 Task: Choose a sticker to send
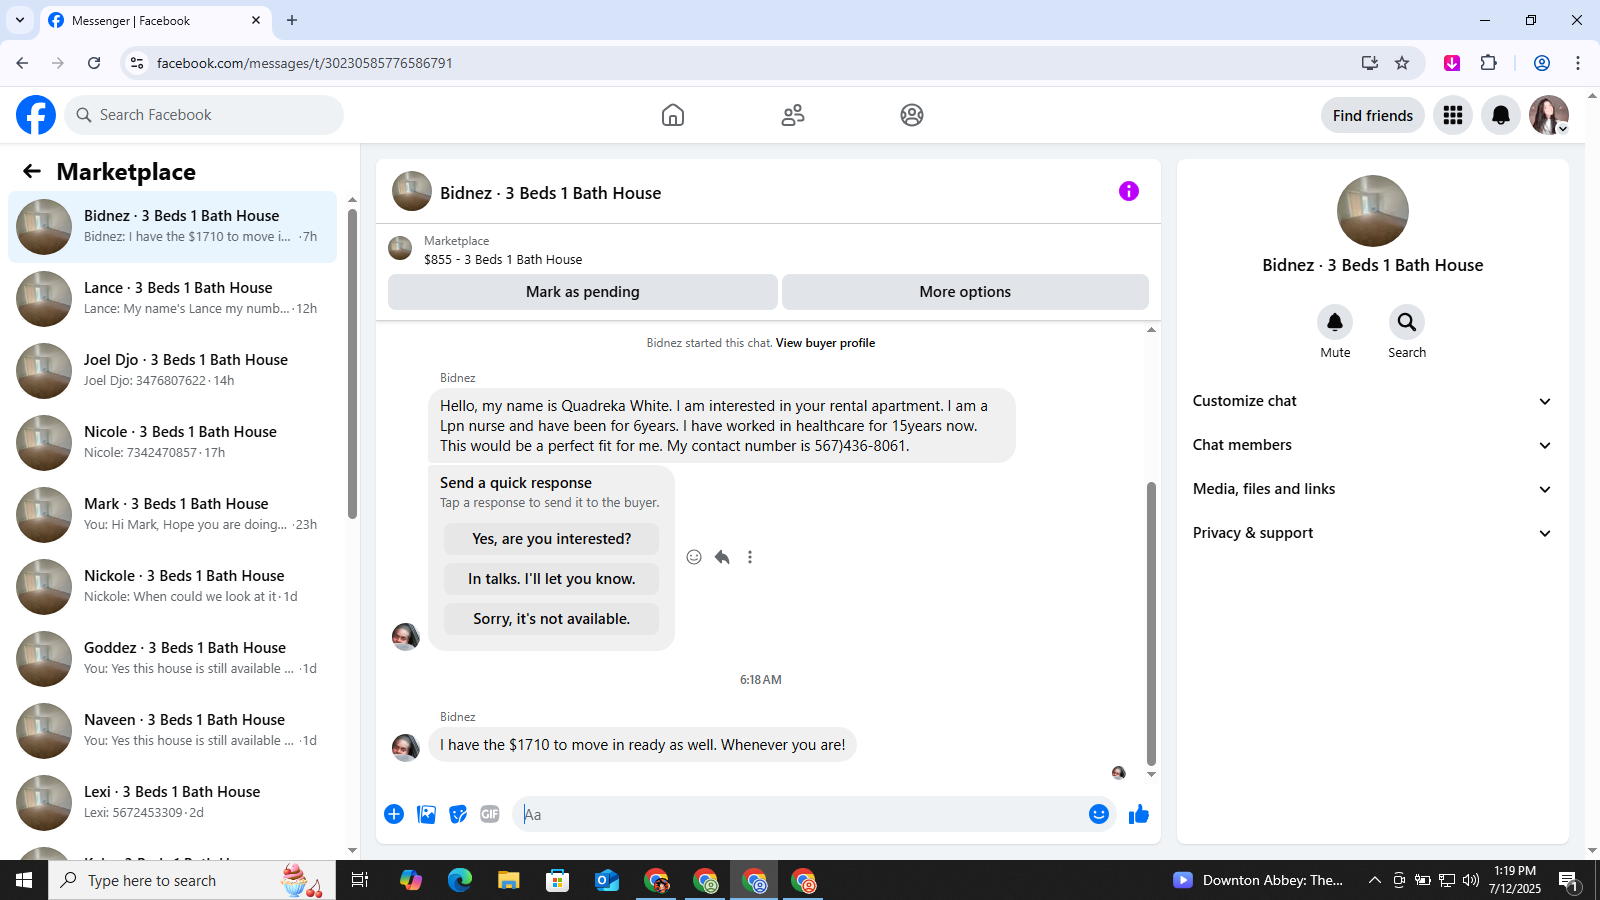tap(458, 814)
